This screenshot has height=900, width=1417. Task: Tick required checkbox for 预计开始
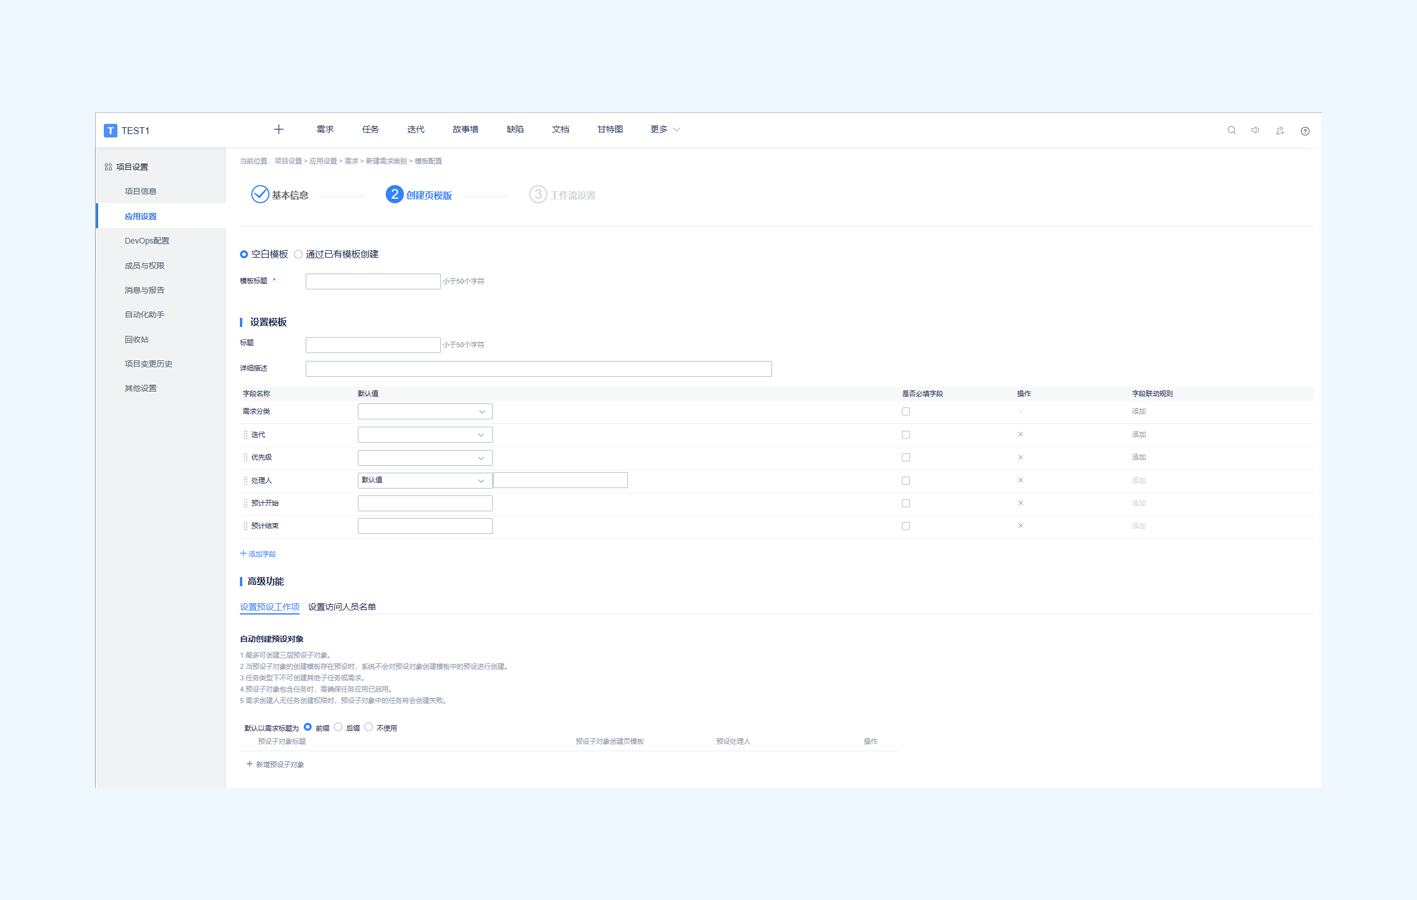click(906, 503)
